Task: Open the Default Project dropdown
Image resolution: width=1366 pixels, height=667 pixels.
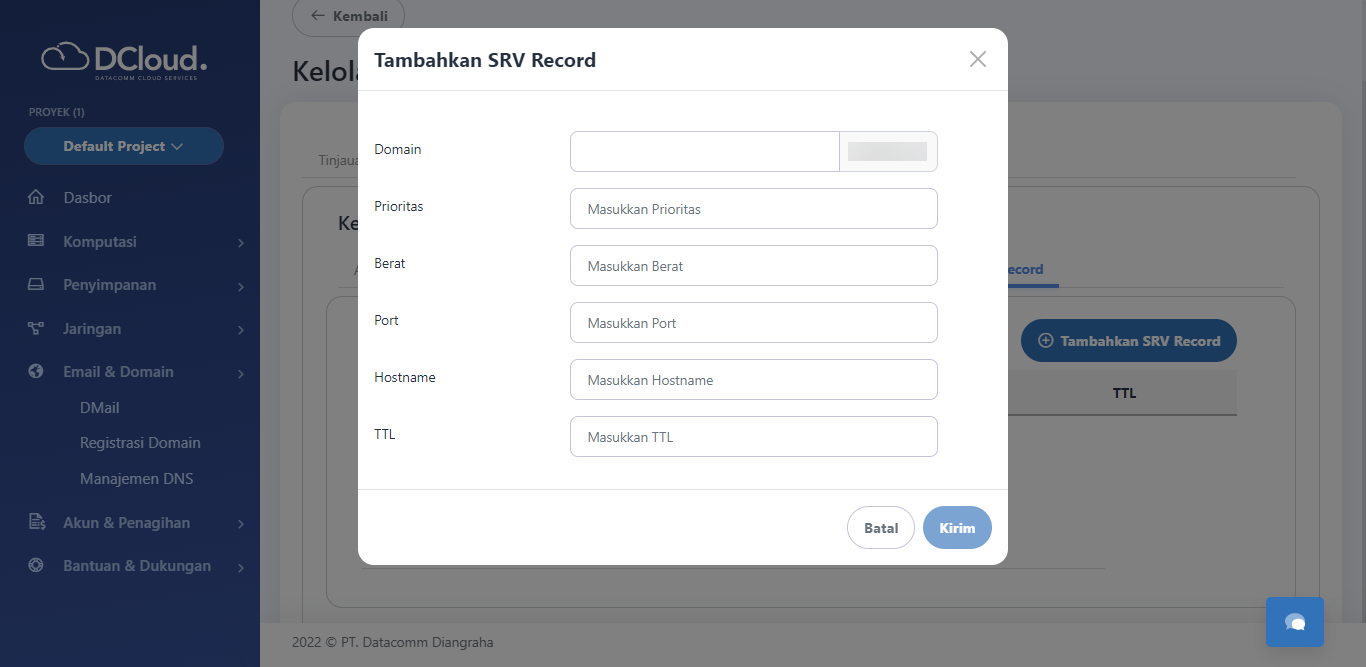Action: coord(124,146)
